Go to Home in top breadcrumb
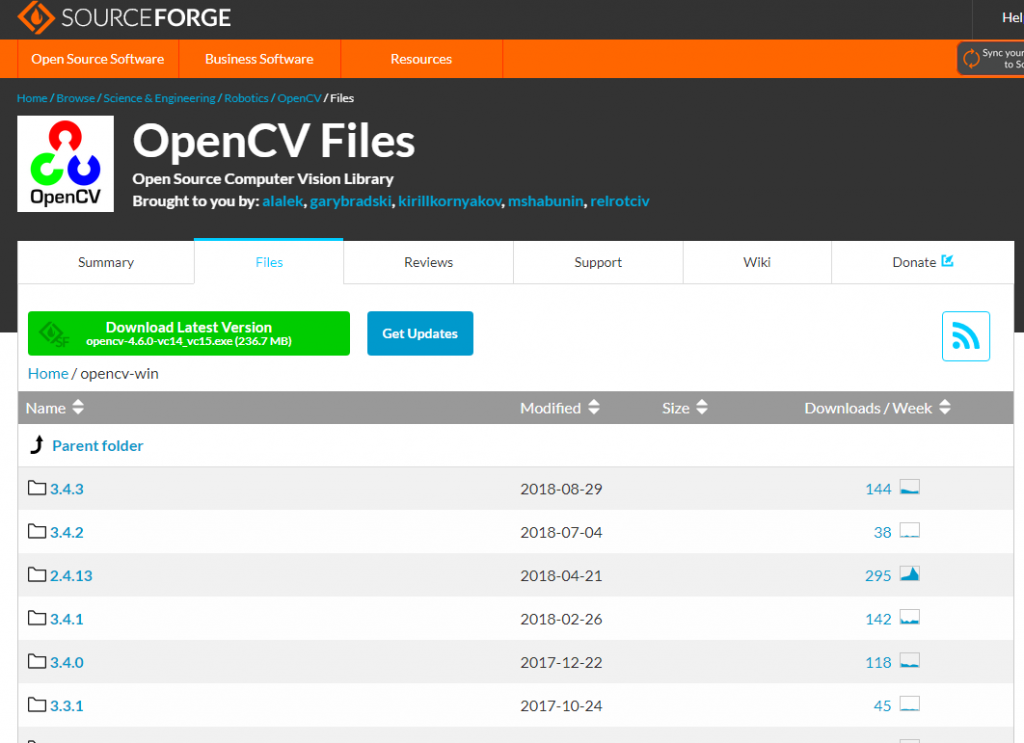1024x743 pixels. [32, 98]
